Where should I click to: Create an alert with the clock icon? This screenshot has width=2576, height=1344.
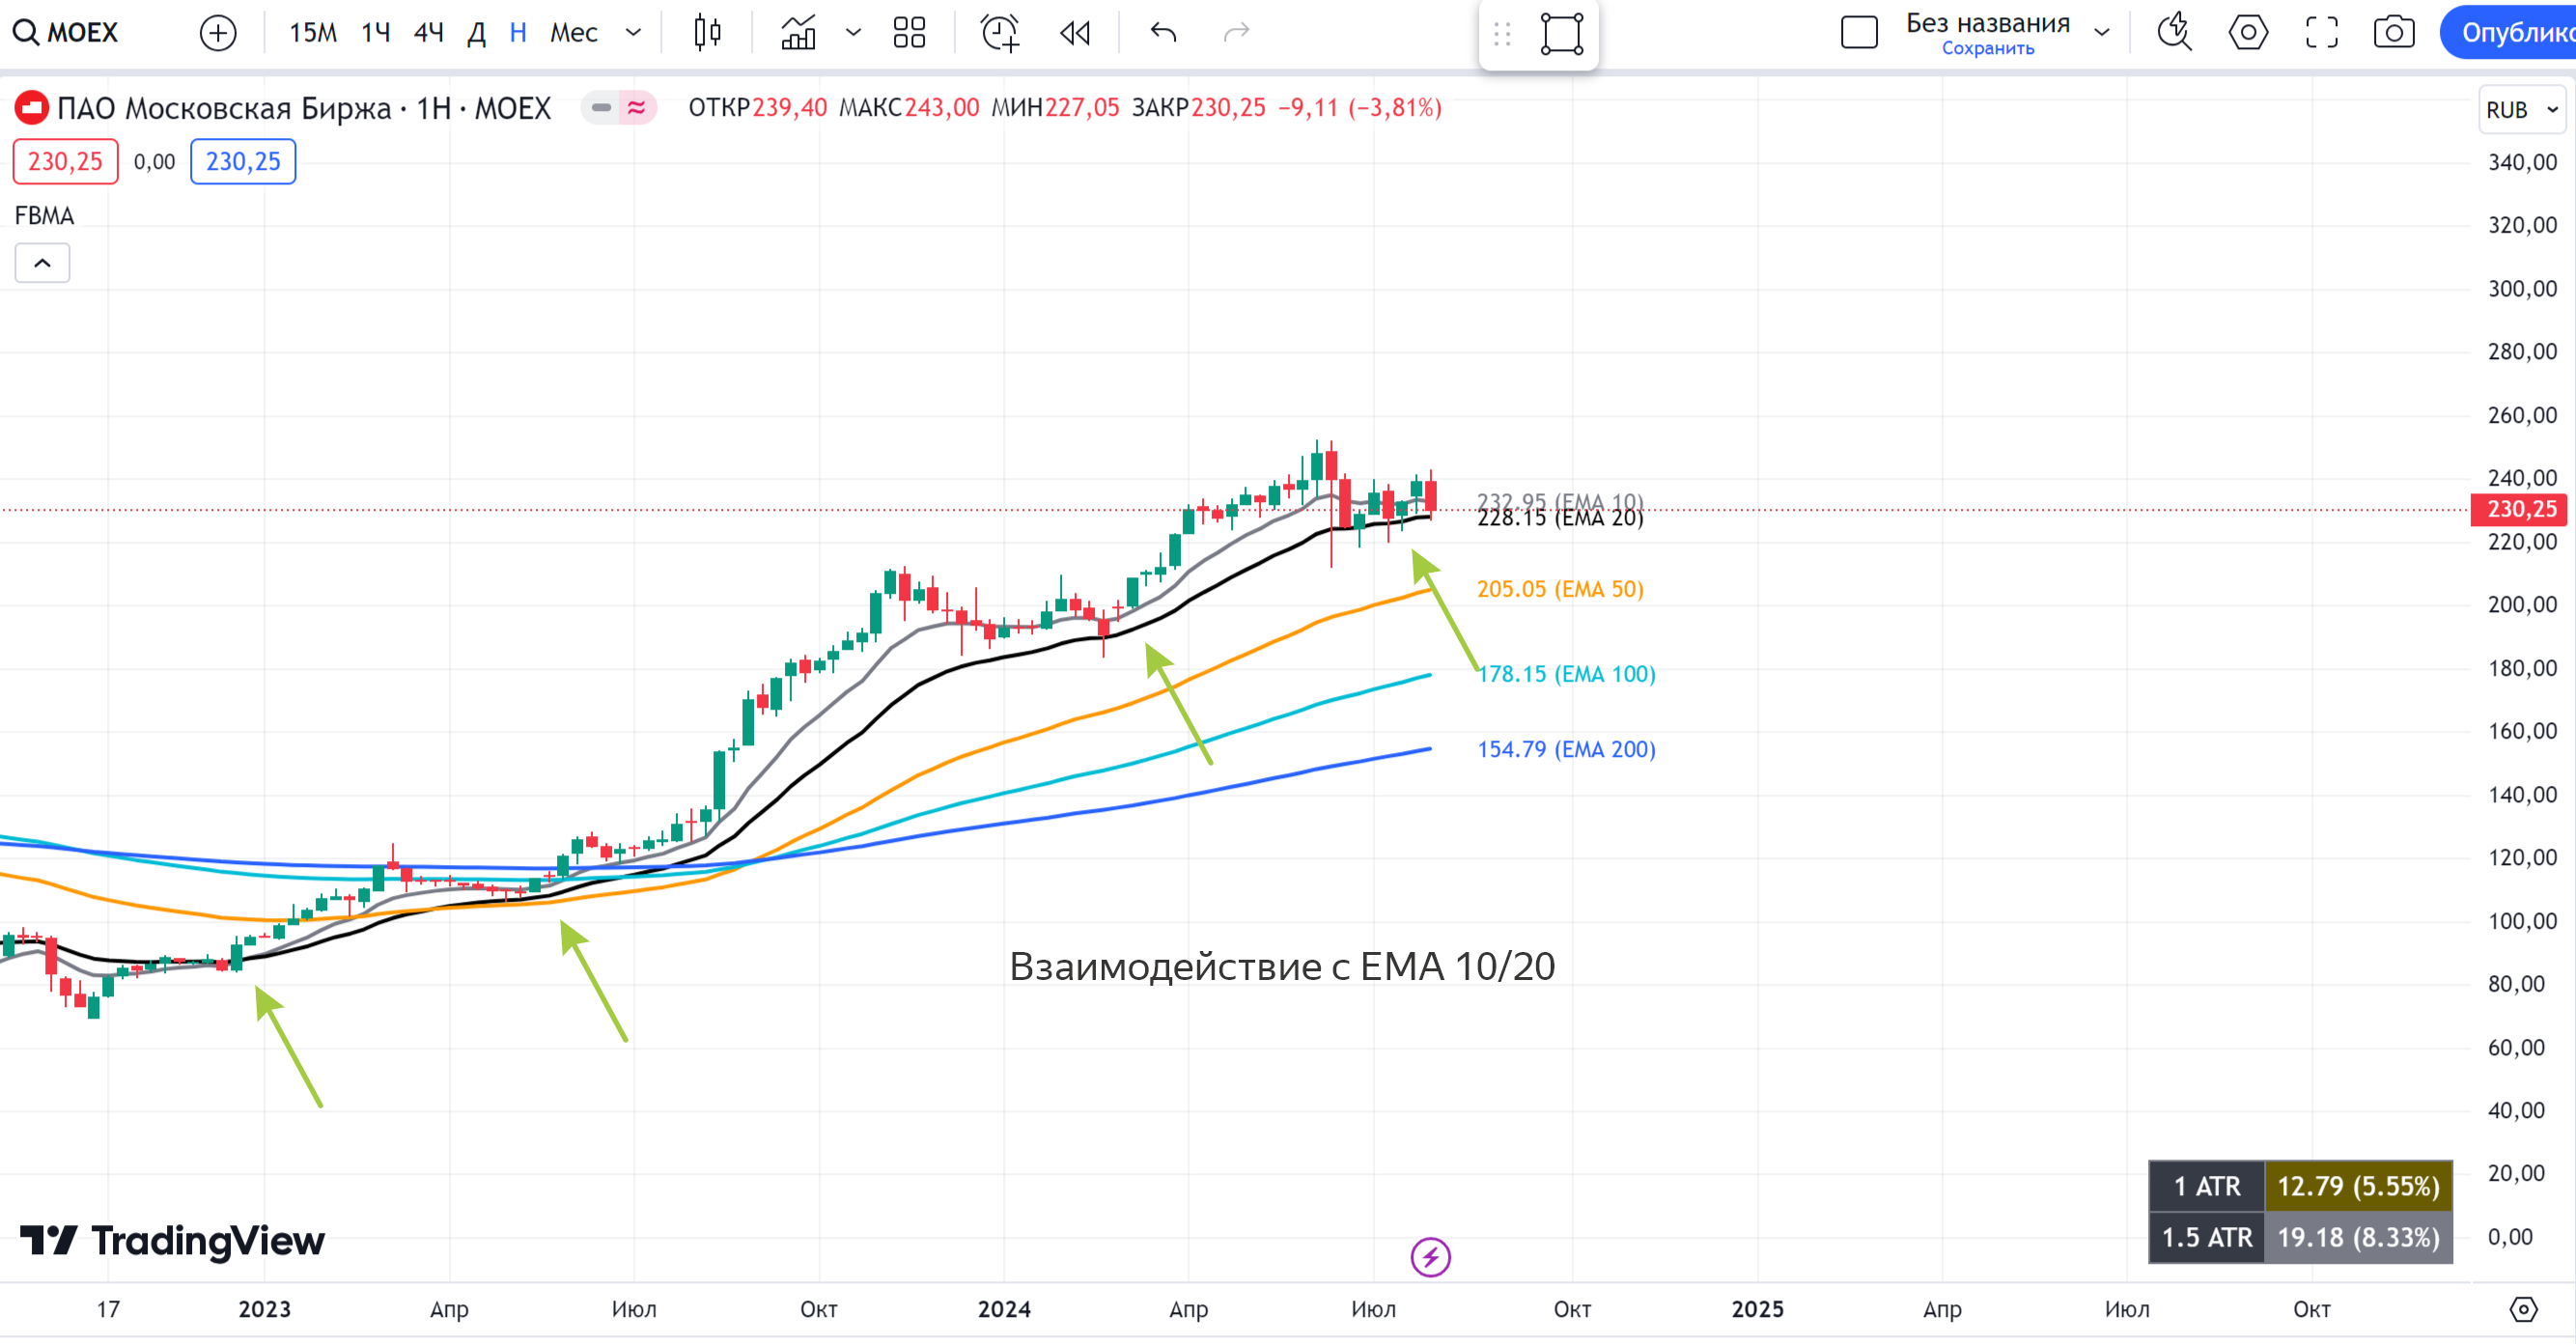[x=999, y=33]
